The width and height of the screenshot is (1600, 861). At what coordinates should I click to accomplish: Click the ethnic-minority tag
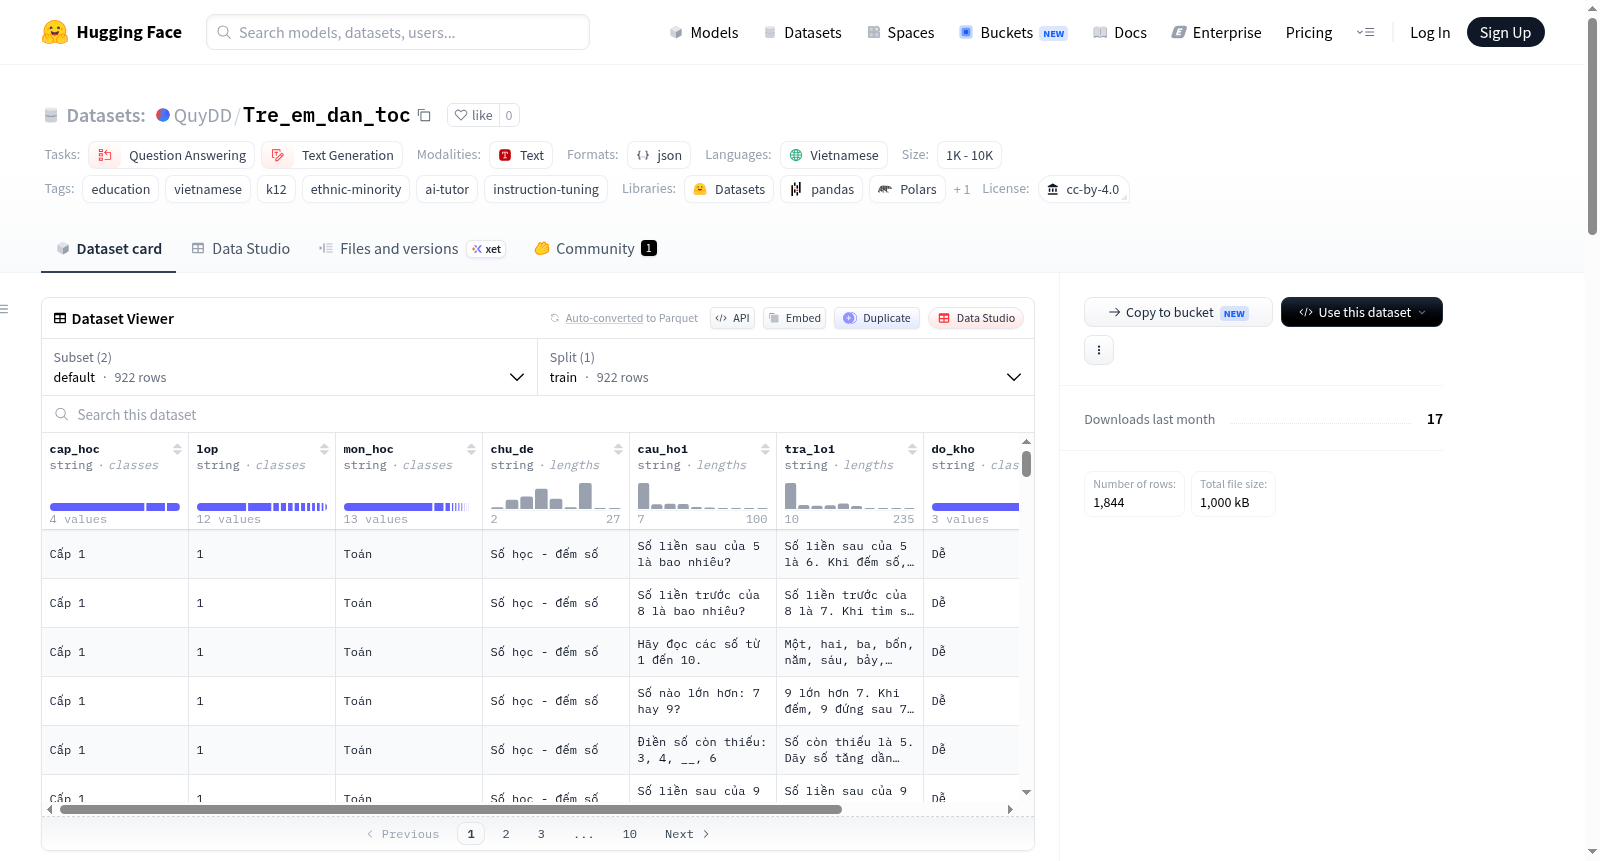tap(356, 189)
